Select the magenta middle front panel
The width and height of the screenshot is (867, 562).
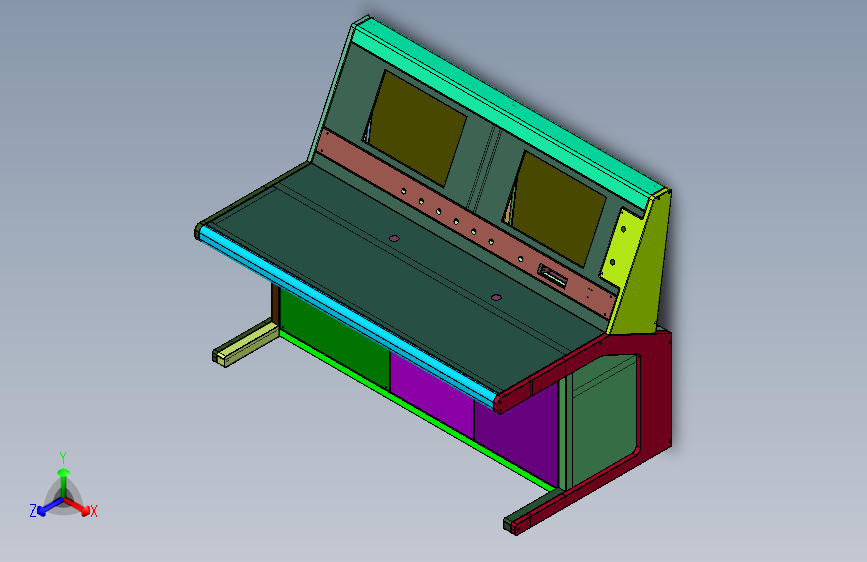point(431,396)
